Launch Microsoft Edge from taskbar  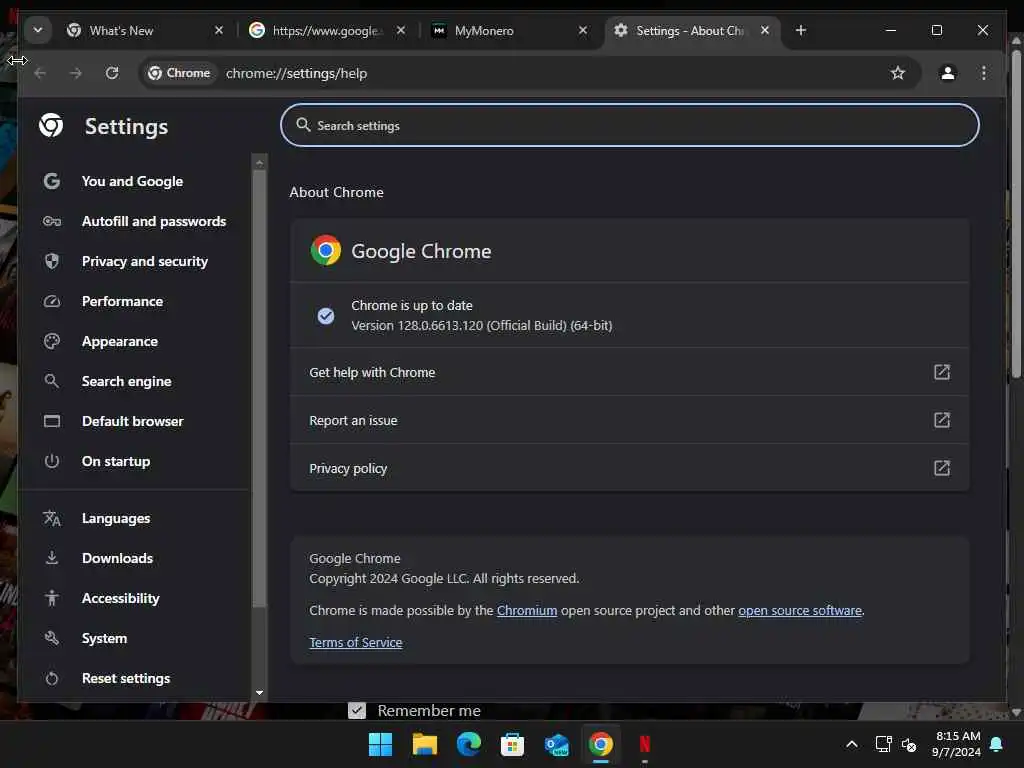(468, 744)
